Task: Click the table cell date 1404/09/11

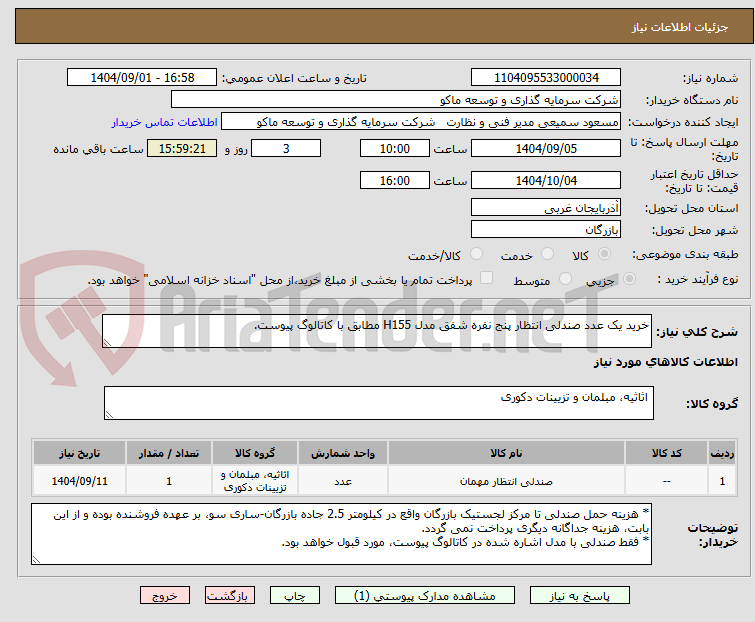Action: click(79, 481)
